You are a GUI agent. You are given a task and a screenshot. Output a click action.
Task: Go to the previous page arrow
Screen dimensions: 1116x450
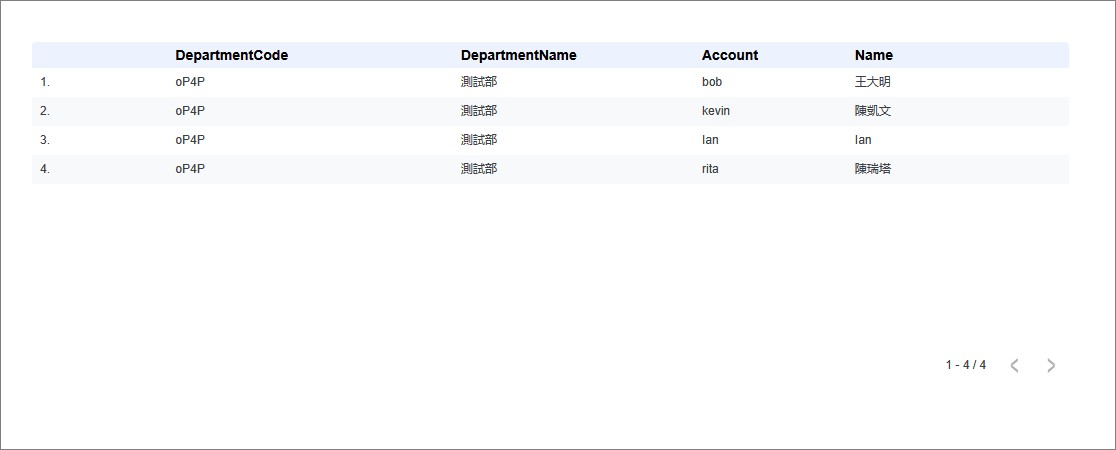click(x=1014, y=365)
